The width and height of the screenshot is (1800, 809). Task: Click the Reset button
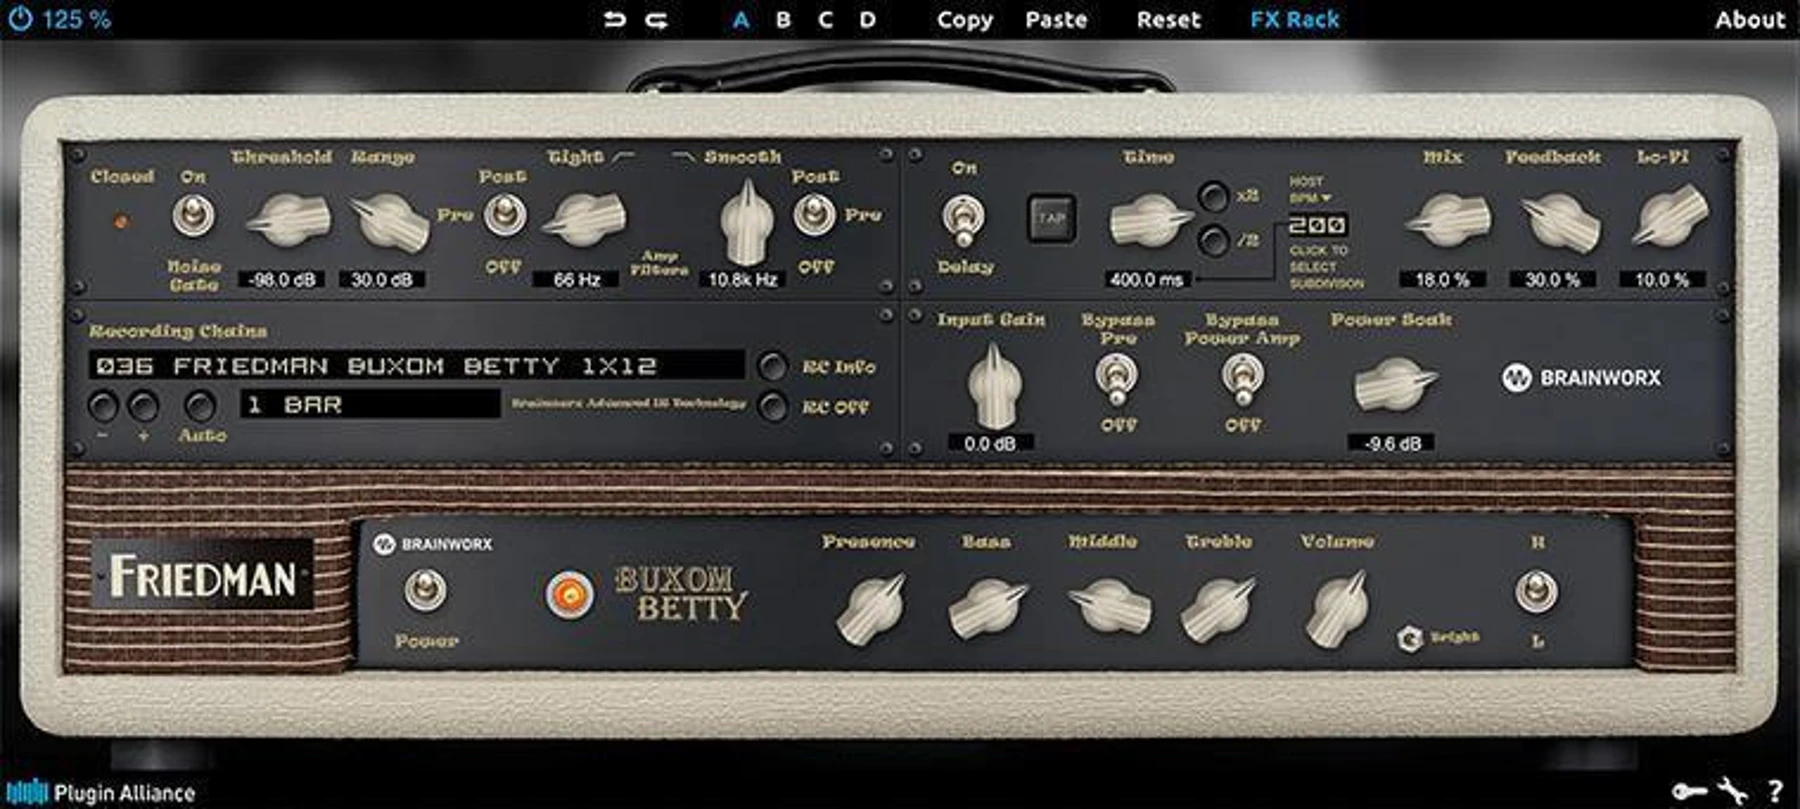[1168, 20]
